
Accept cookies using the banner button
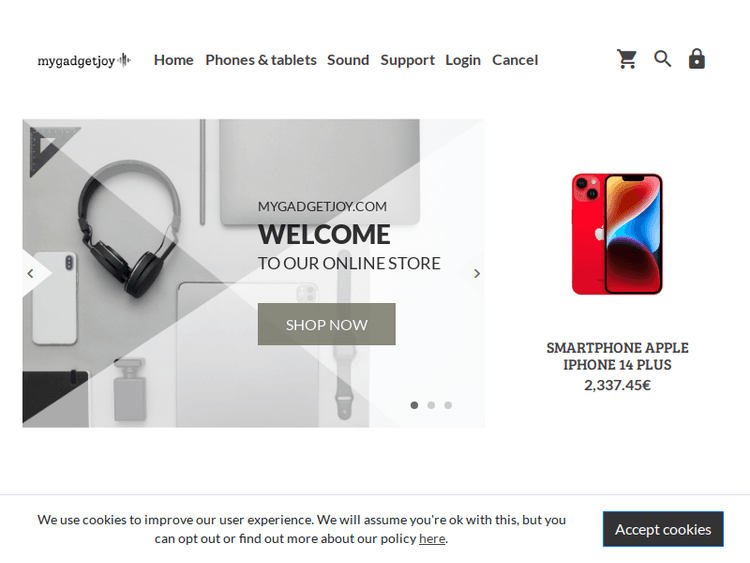[663, 529]
